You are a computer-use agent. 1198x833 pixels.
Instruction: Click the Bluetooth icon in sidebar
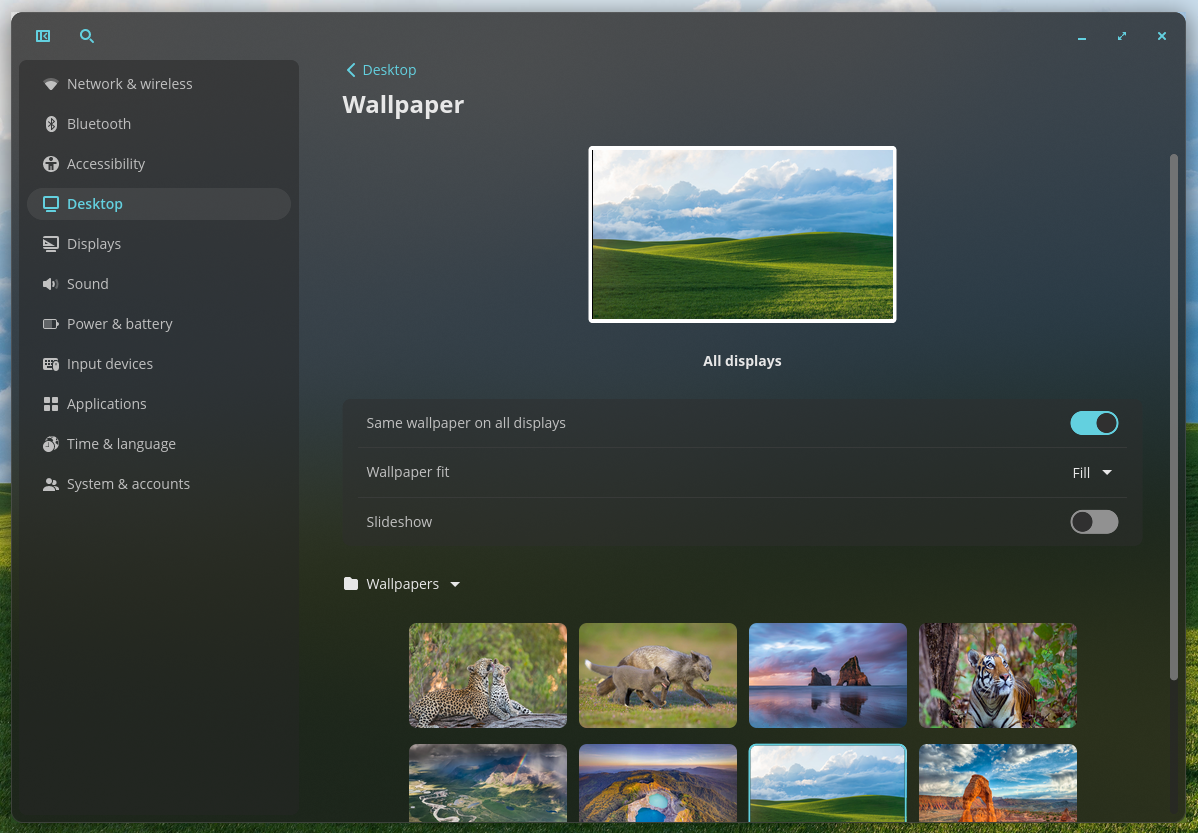51,124
